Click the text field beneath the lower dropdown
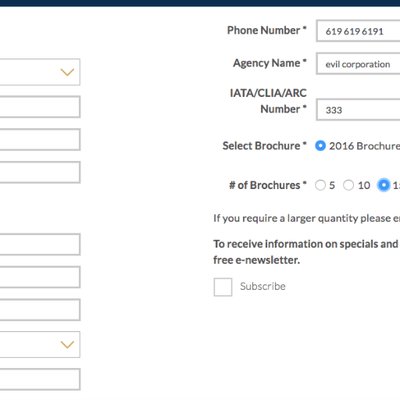This screenshot has height=400, width=400. pos(40,379)
